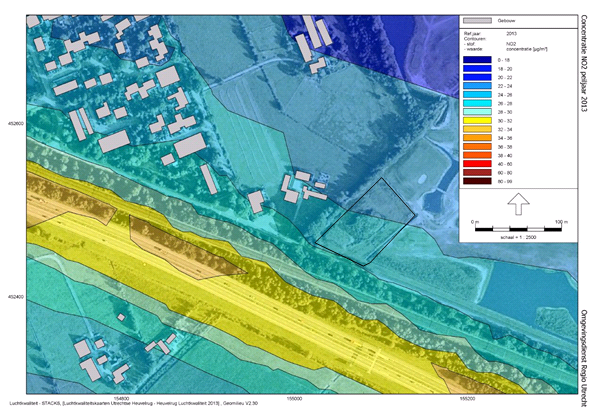Screen dimensions: 602x416
Task: Click the 452400 y-axis coordinate label
Action: click(x=16, y=297)
